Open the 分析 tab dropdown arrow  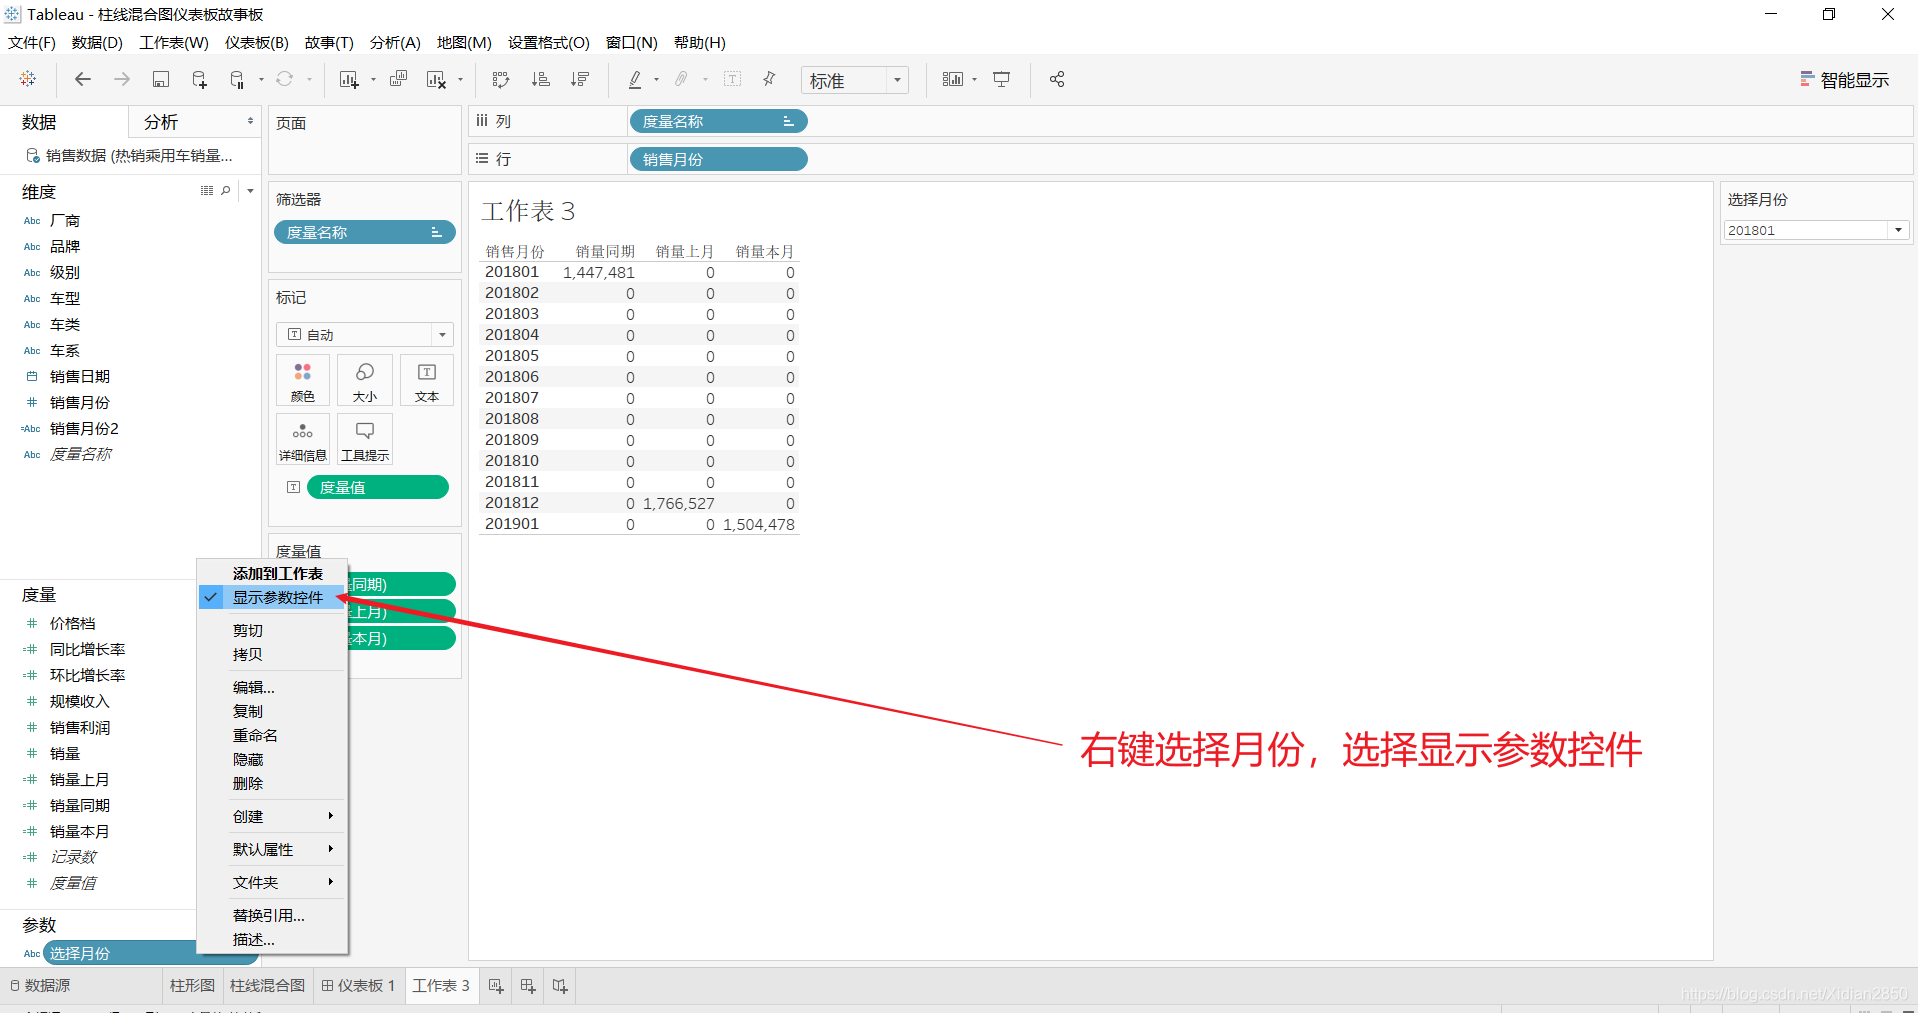pos(250,121)
